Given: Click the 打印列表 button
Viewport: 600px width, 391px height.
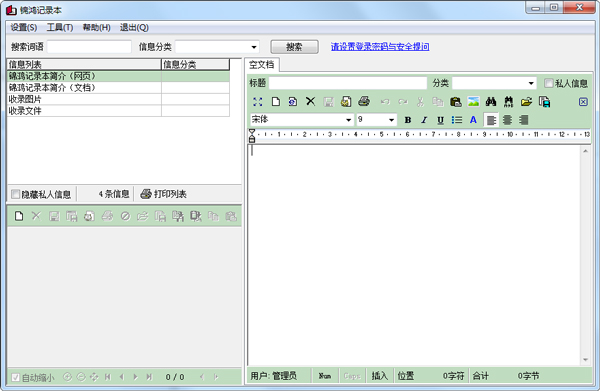Looking at the screenshot, I should click(164, 194).
